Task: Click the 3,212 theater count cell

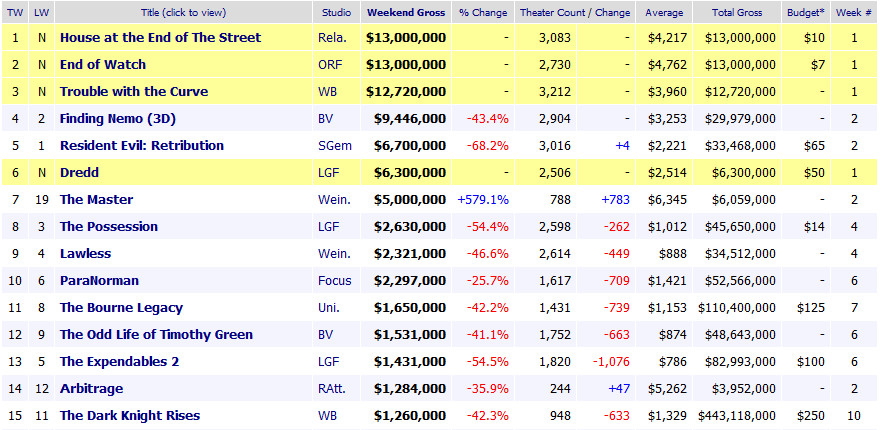Action: [x=554, y=92]
